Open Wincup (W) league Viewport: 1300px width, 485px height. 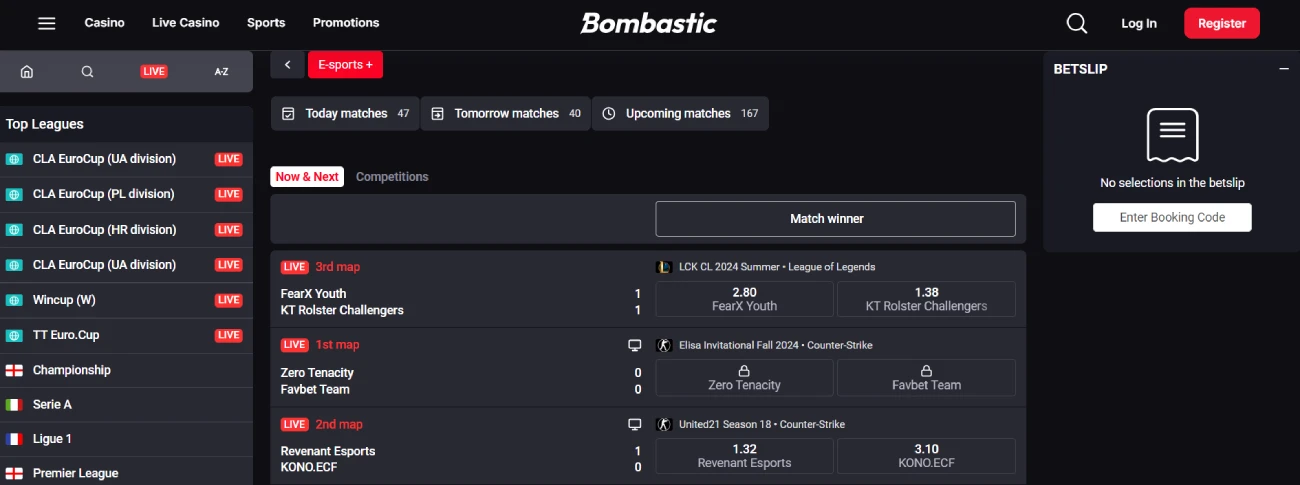pos(126,300)
